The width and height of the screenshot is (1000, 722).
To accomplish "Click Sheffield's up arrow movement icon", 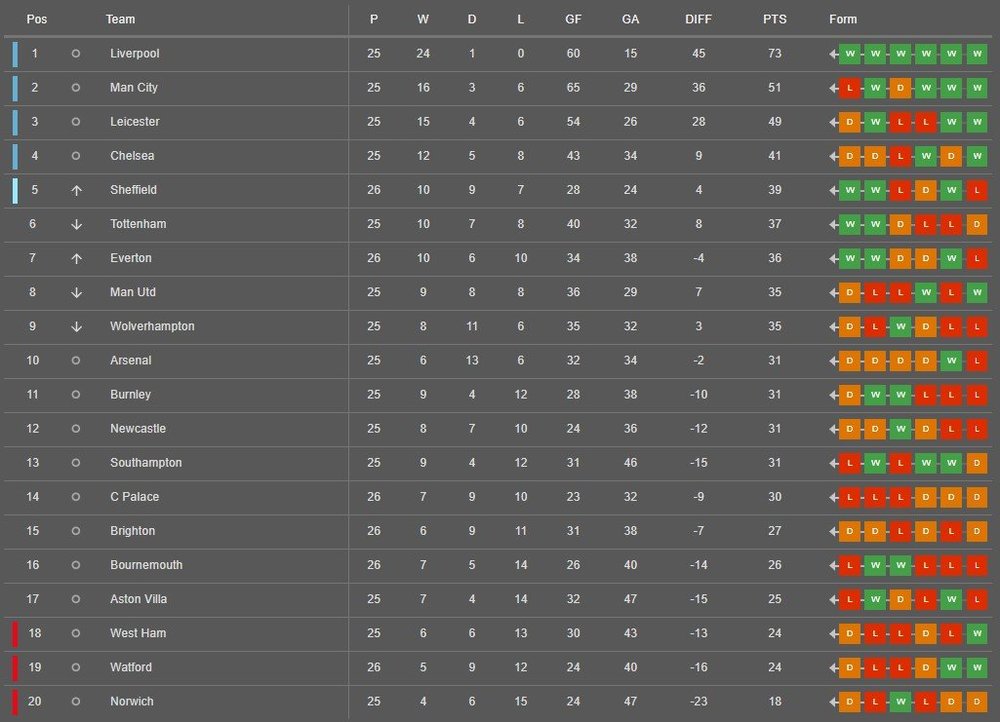I will (x=76, y=190).
